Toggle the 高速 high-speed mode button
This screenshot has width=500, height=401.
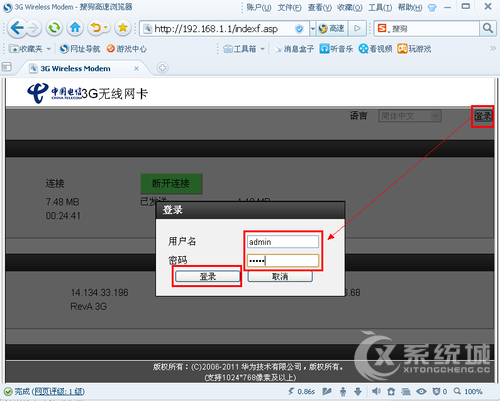(331, 29)
